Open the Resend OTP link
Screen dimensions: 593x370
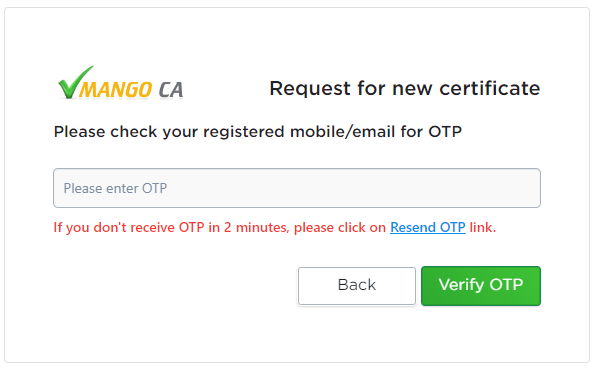(428, 227)
